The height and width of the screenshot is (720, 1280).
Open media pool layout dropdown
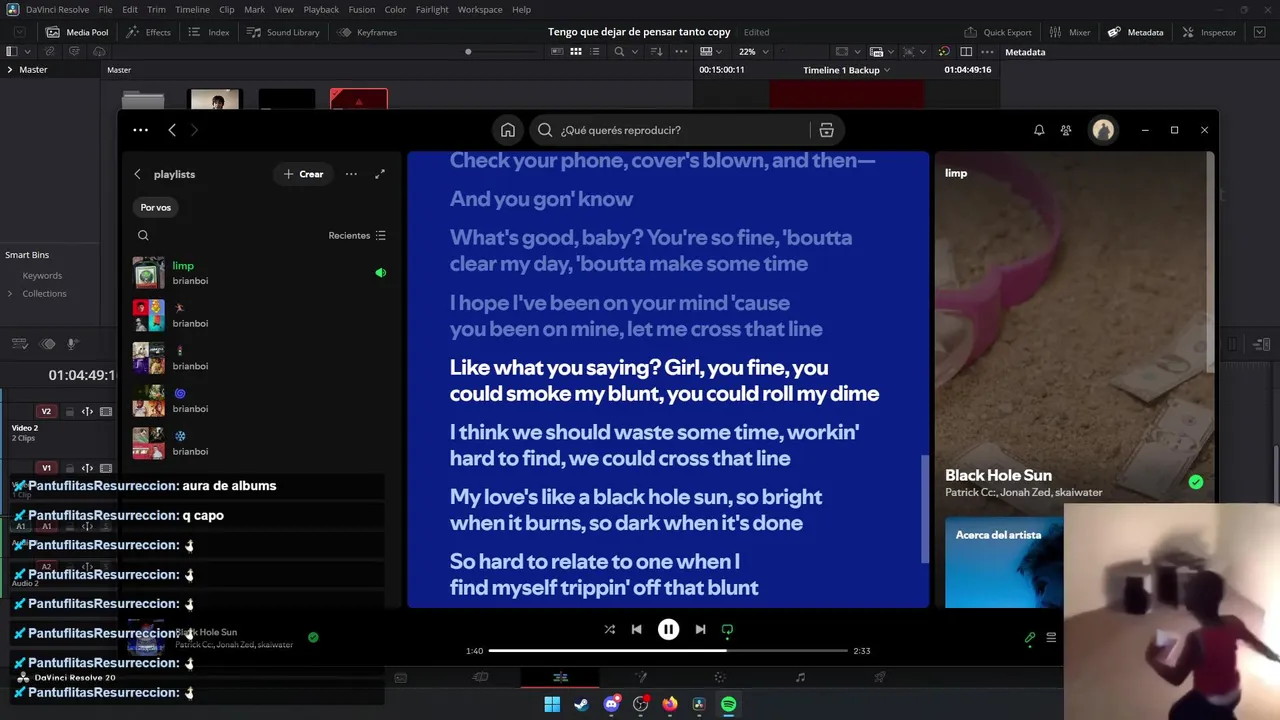pyautogui.click(x=17, y=51)
